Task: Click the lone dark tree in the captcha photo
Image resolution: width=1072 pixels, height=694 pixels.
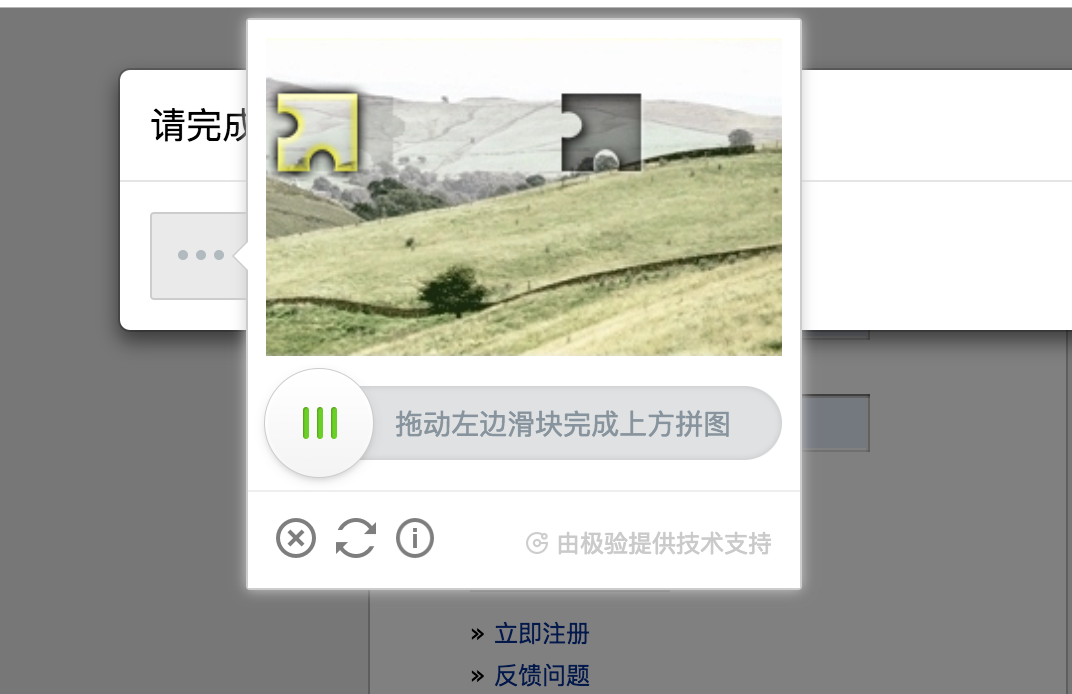Action: point(453,290)
